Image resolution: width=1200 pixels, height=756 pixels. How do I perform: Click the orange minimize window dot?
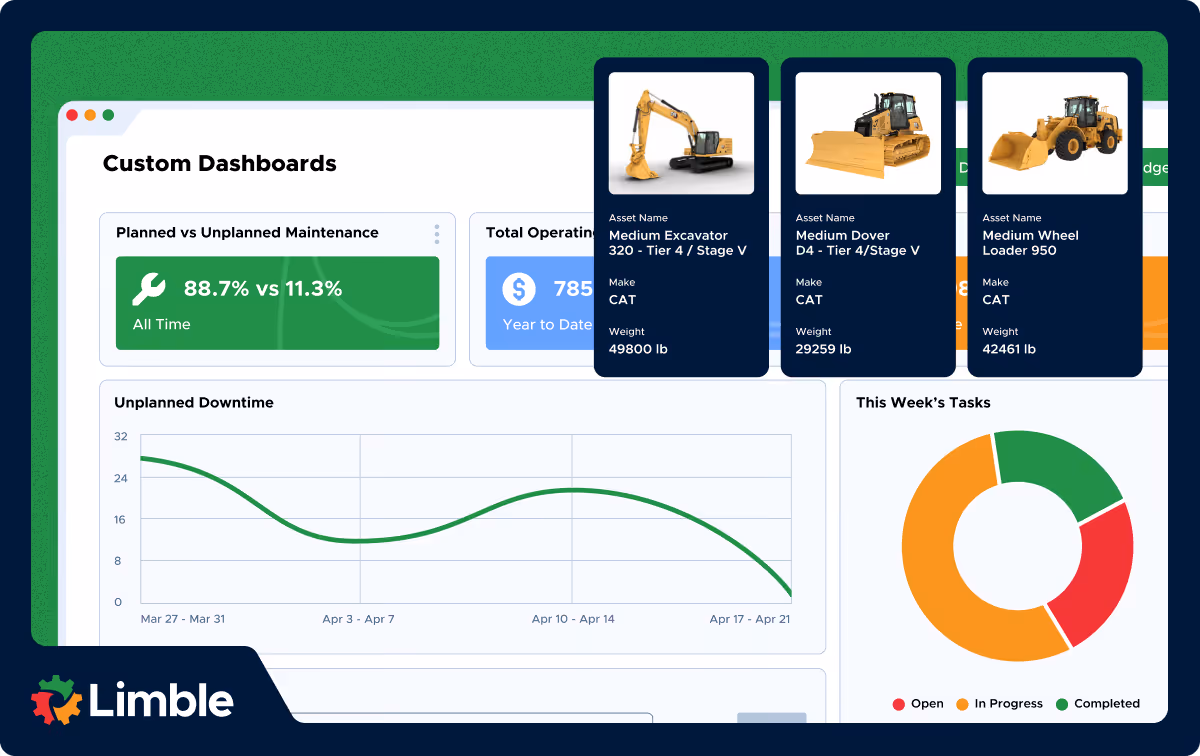coord(90,115)
